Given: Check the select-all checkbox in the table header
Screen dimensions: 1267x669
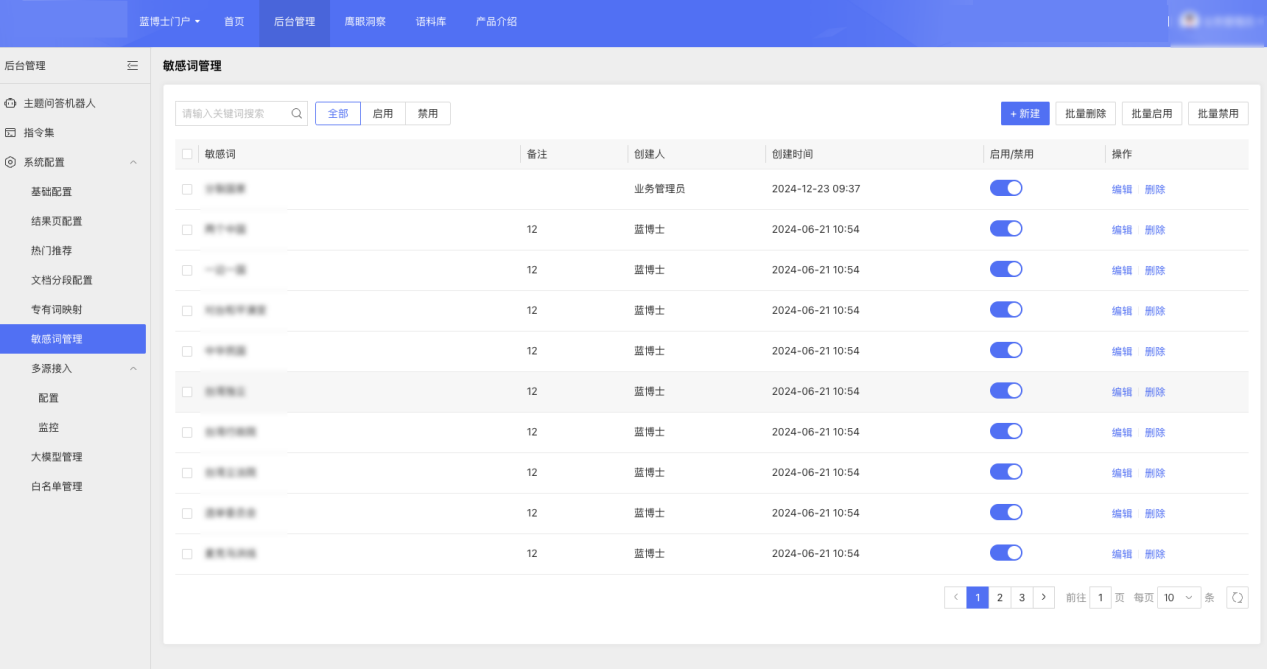Looking at the screenshot, I should (x=187, y=154).
